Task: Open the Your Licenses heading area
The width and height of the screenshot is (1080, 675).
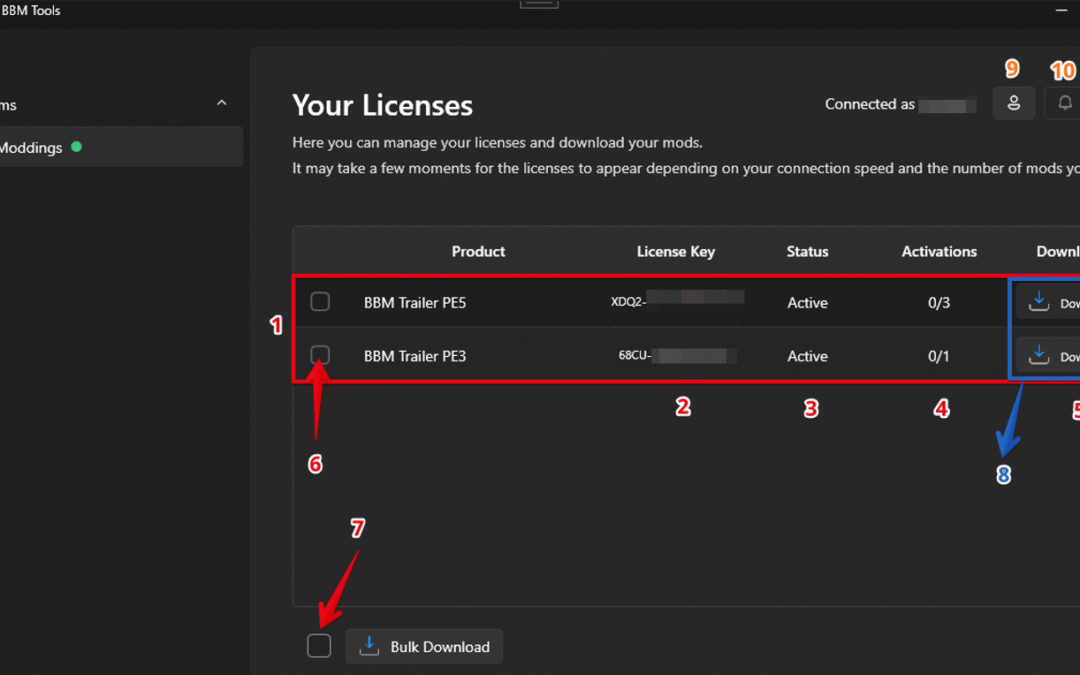Action: 381,105
